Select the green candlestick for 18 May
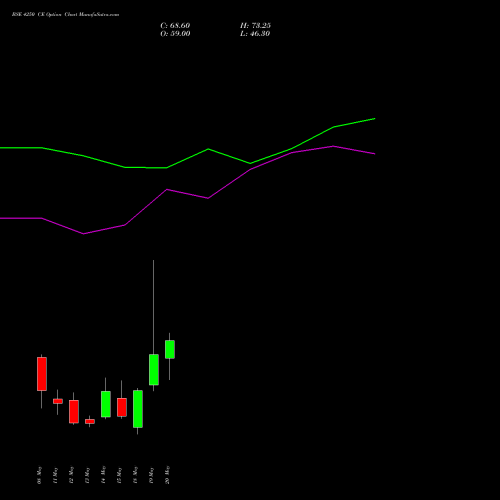 tap(138, 409)
